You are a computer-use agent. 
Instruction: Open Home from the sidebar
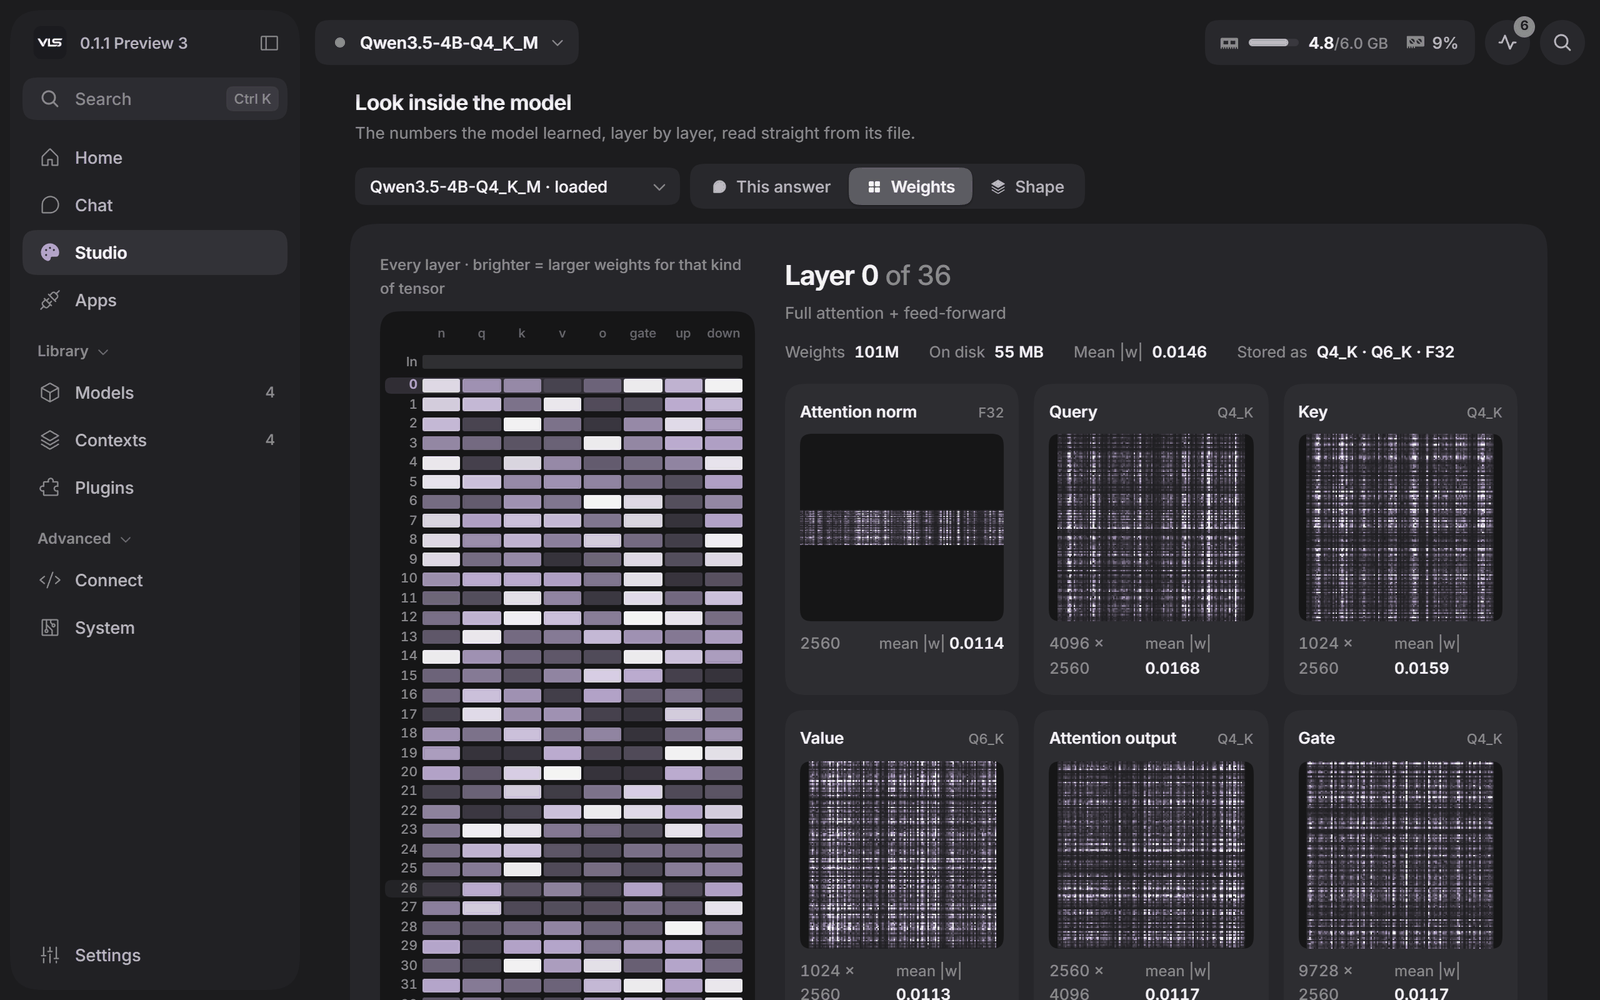pyautogui.click(x=155, y=158)
